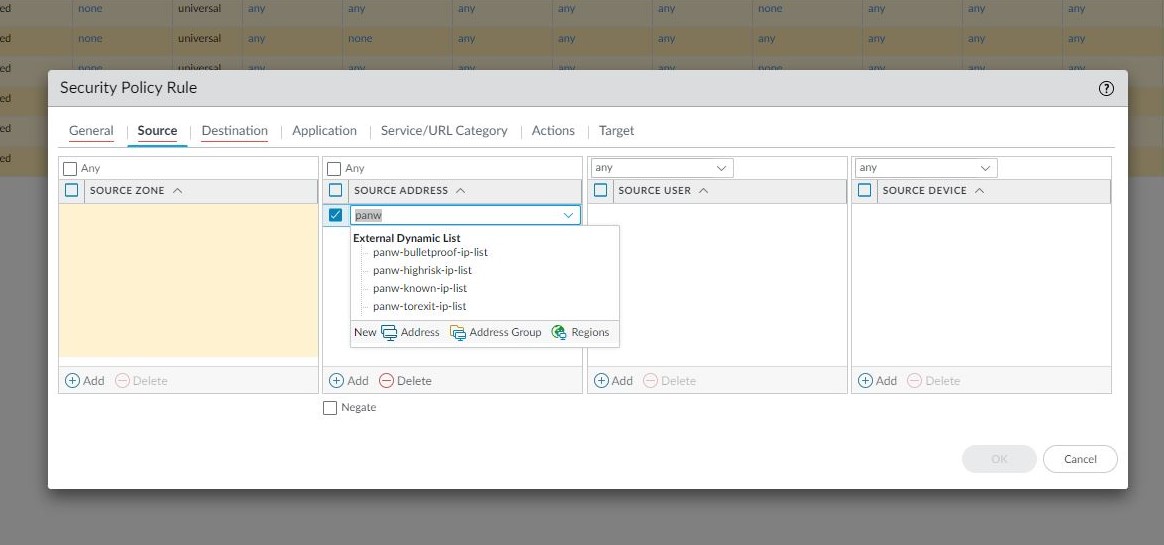Toggle the Any checkbox above Source Address
The height and width of the screenshot is (545, 1164).
335,169
